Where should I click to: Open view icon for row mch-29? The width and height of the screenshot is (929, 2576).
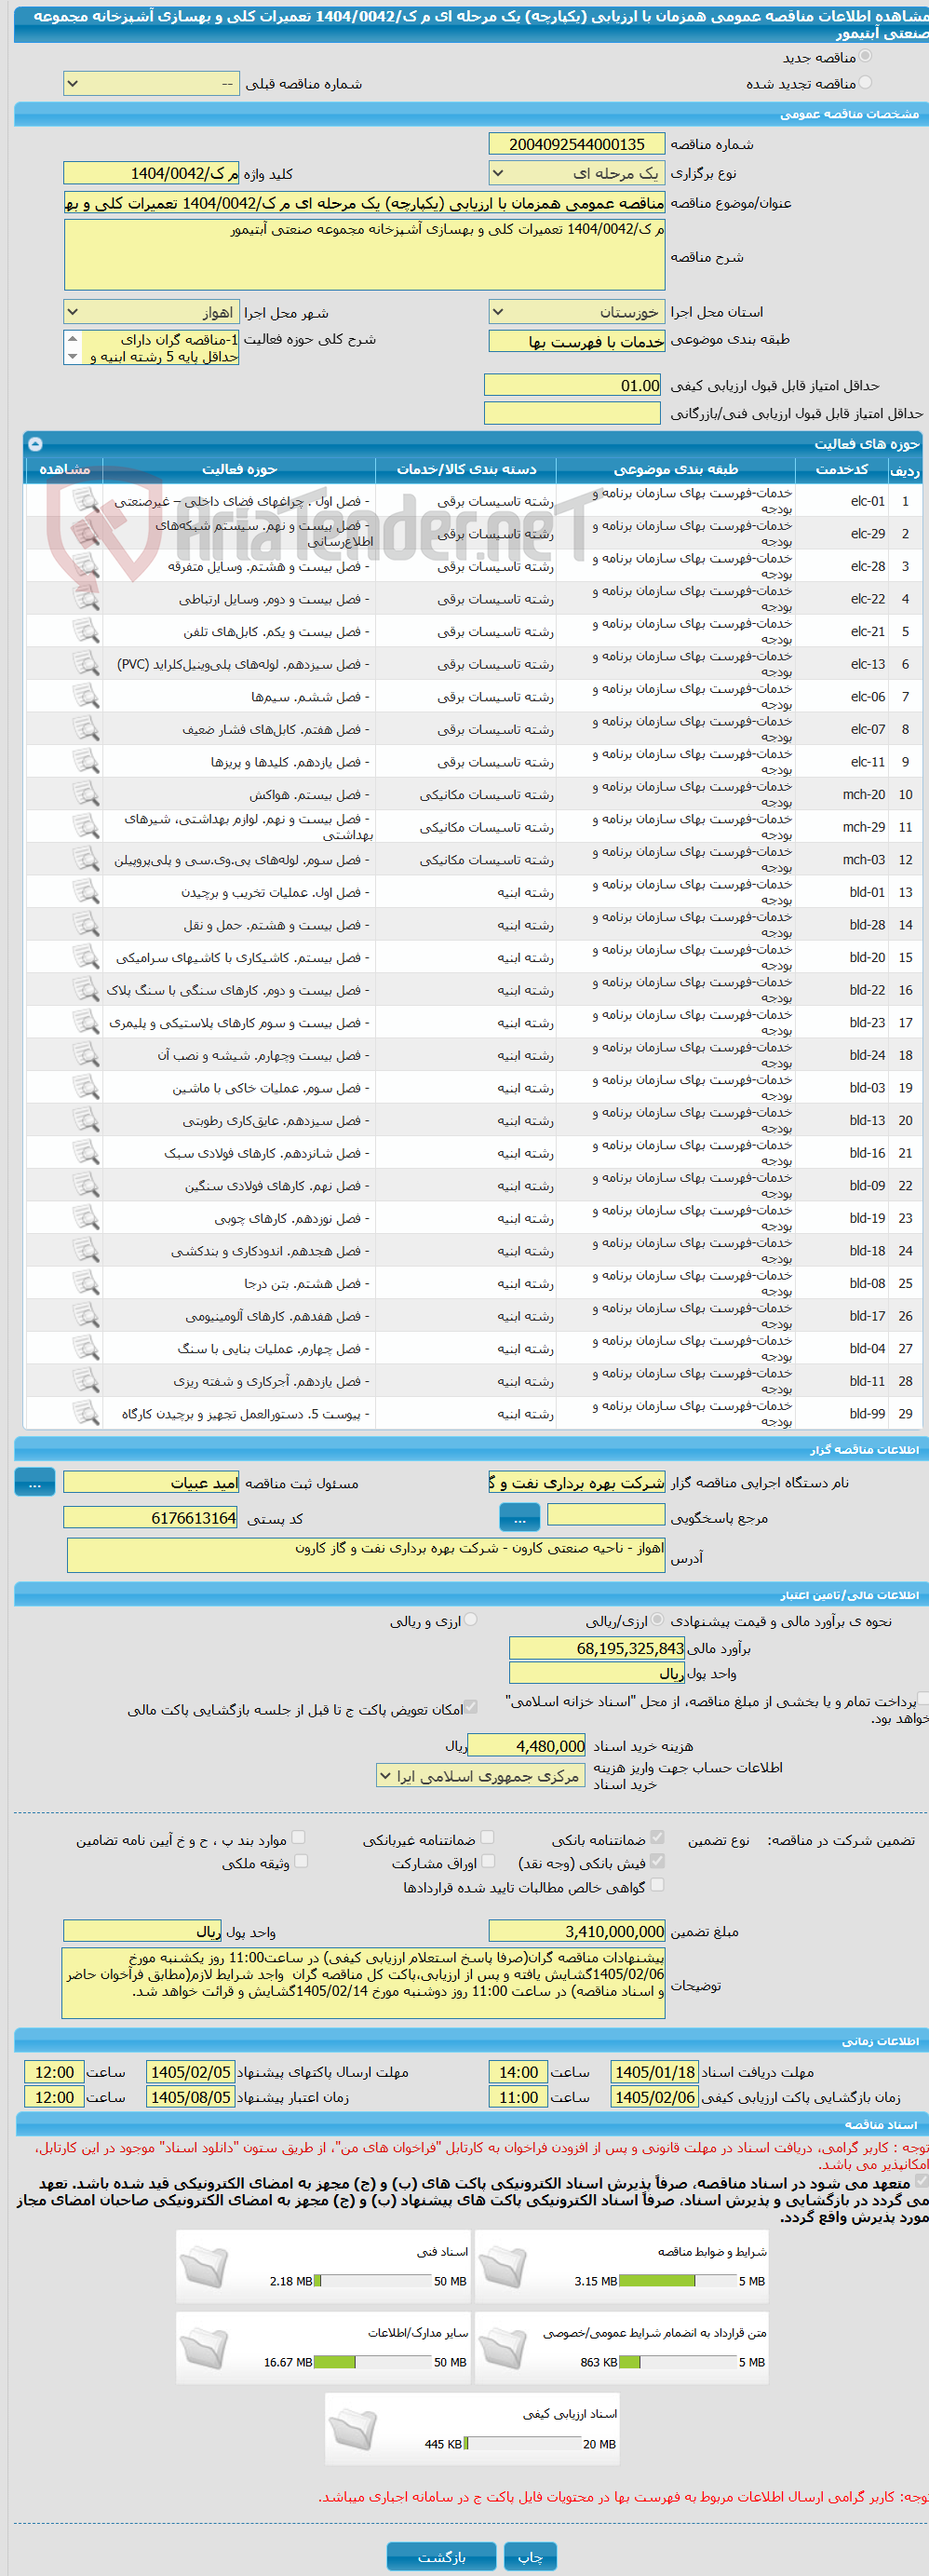click(x=86, y=827)
